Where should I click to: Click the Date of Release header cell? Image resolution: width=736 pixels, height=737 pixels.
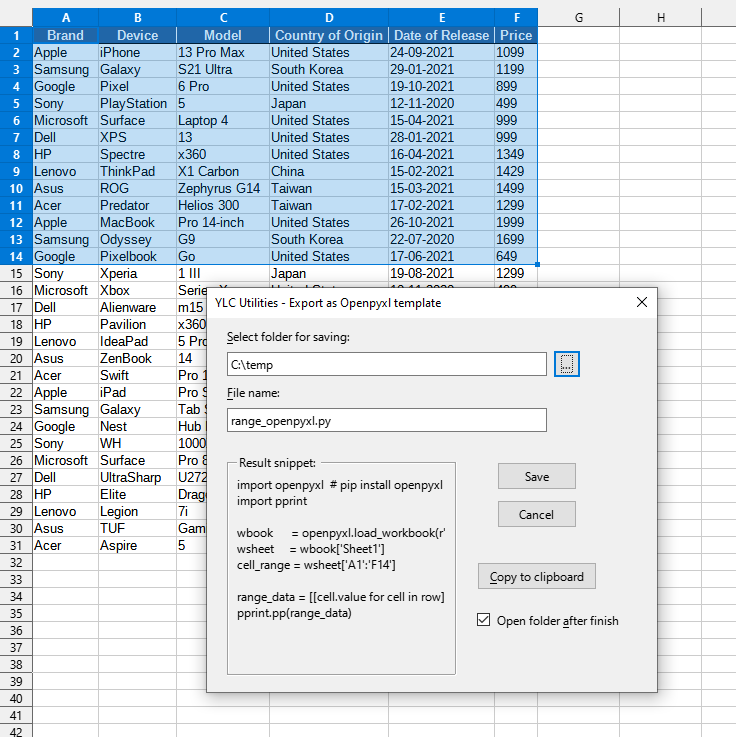pos(441,35)
